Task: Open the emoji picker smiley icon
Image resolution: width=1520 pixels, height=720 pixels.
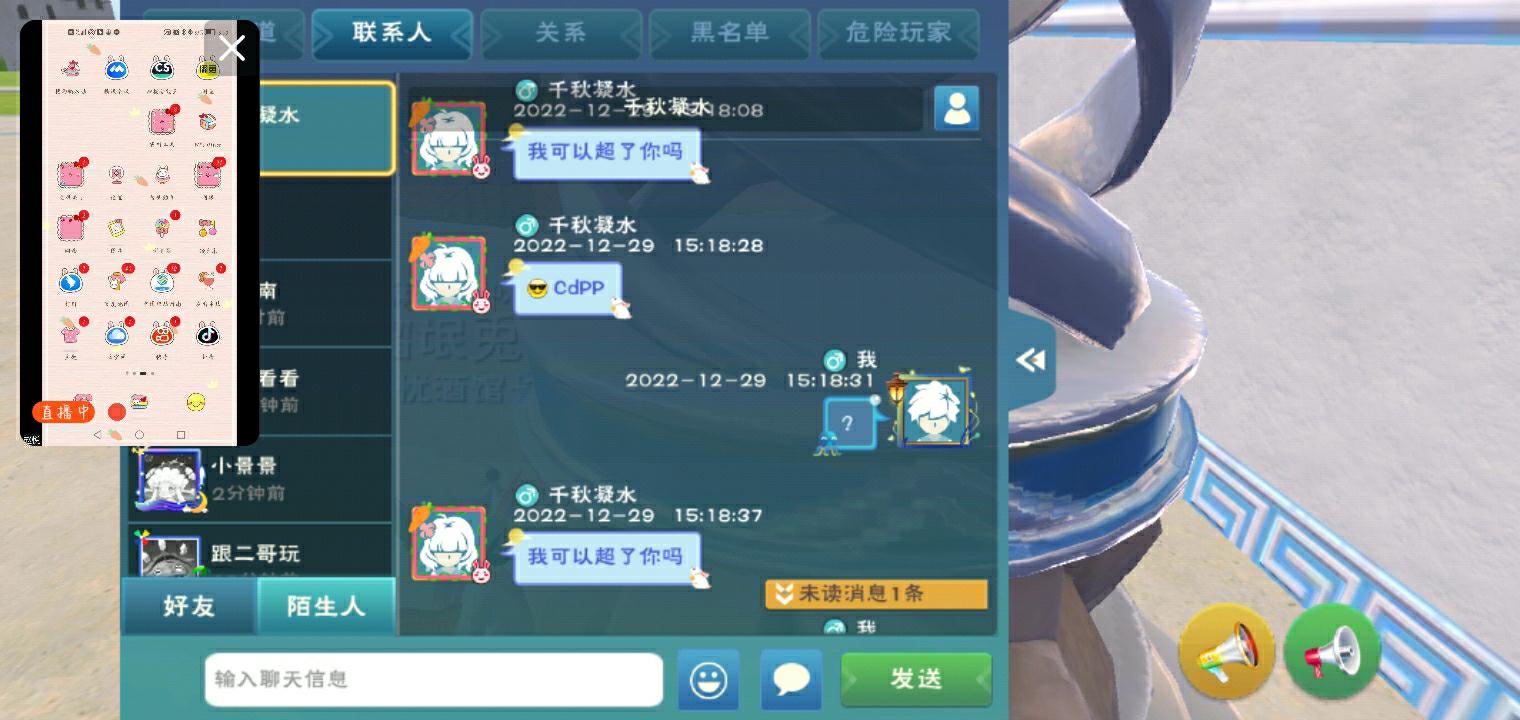Action: point(708,680)
